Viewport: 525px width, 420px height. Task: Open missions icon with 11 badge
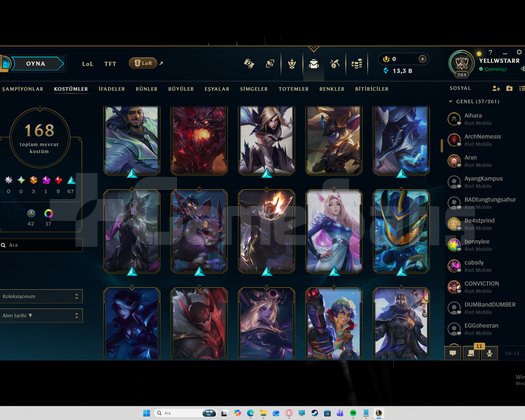pos(471,353)
